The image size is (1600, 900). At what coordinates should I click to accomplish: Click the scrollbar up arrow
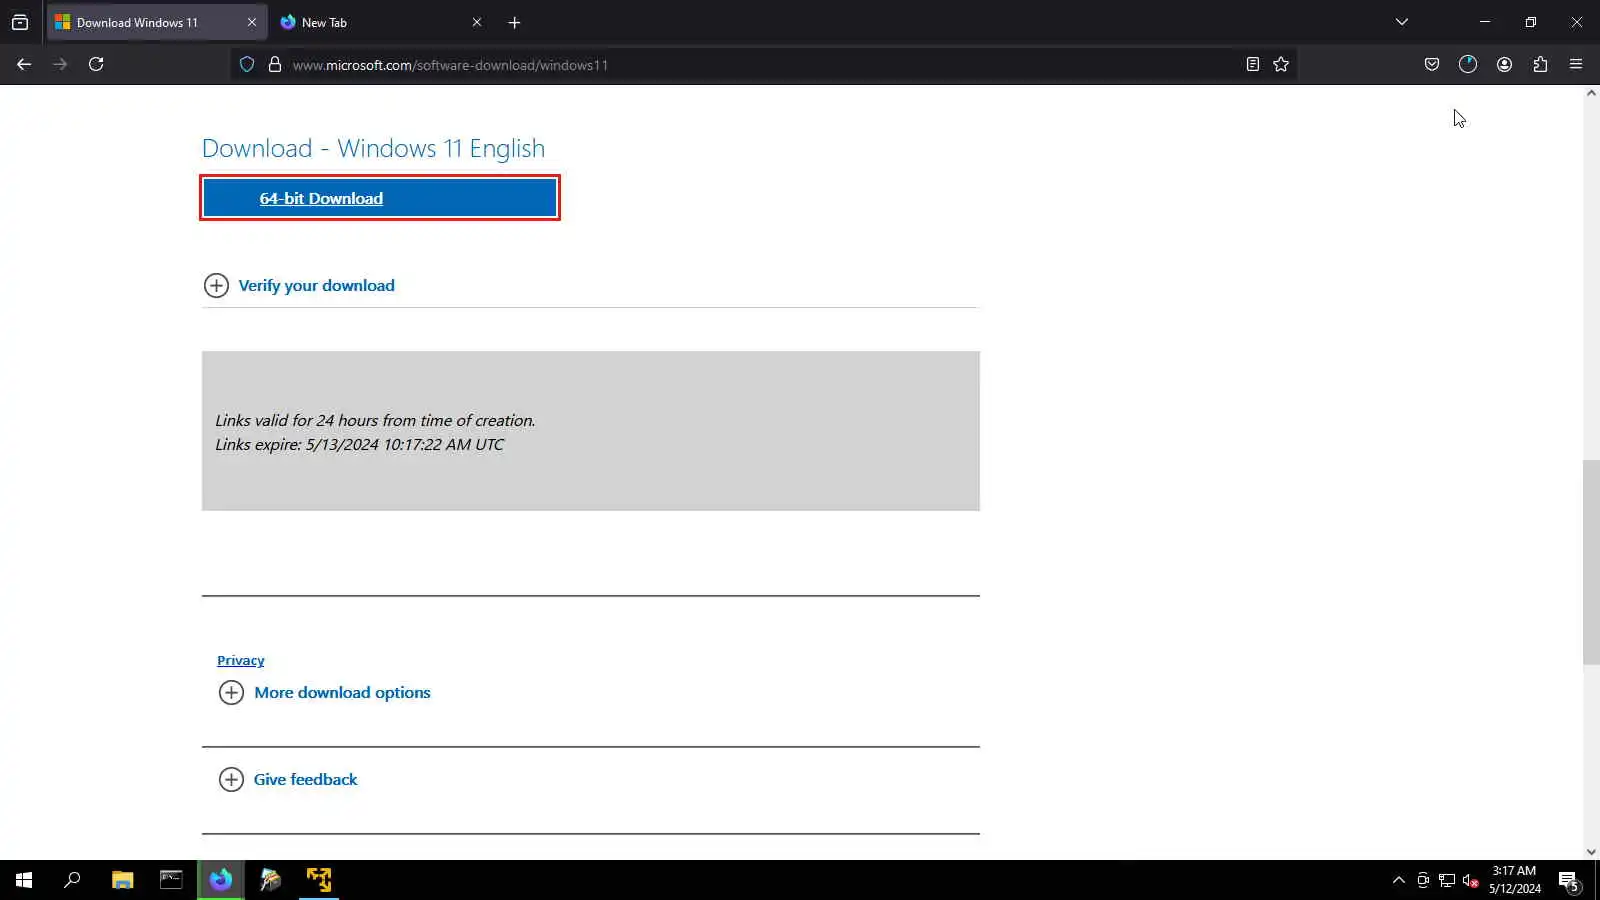point(1591,93)
